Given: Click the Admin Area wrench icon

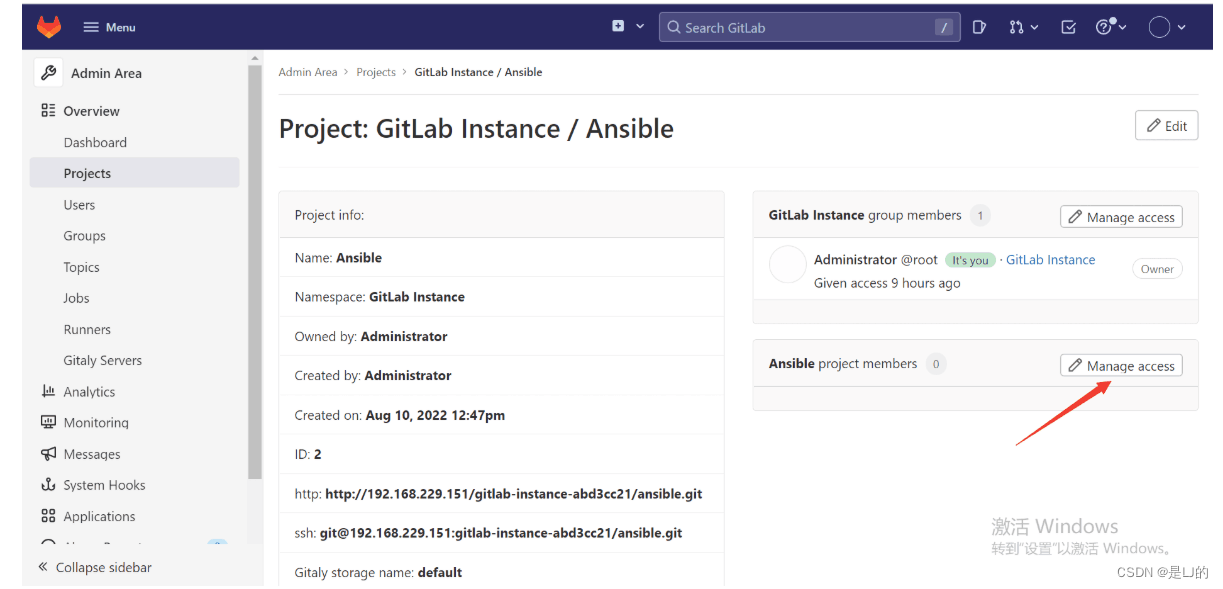Looking at the screenshot, I should (48, 73).
